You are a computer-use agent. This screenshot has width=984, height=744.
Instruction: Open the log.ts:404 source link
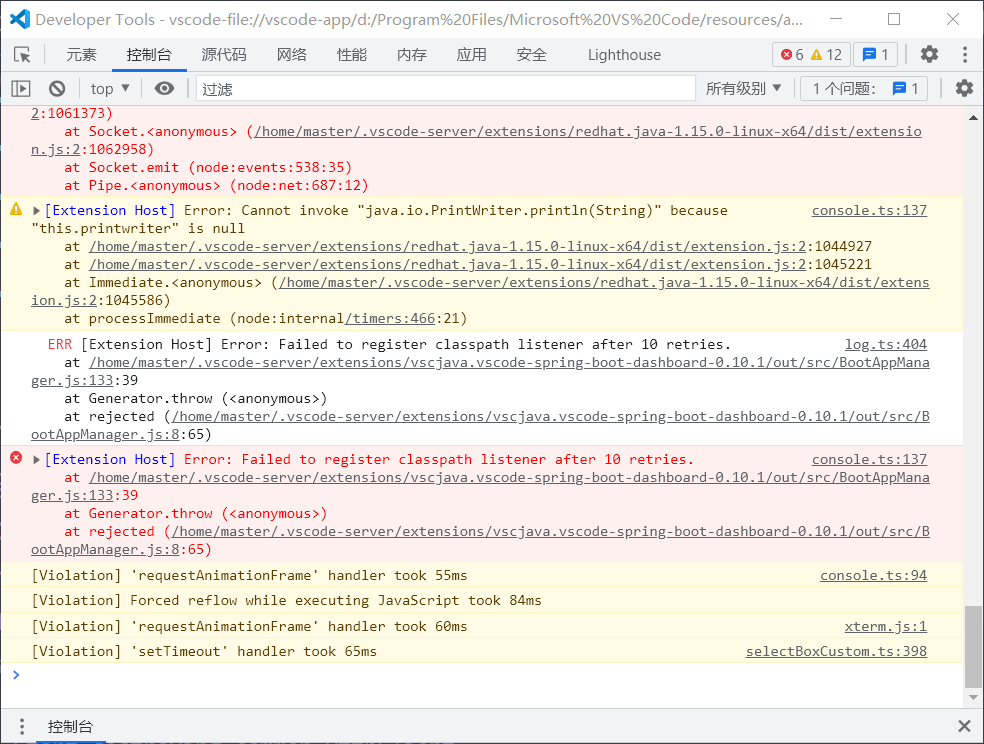tap(886, 343)
